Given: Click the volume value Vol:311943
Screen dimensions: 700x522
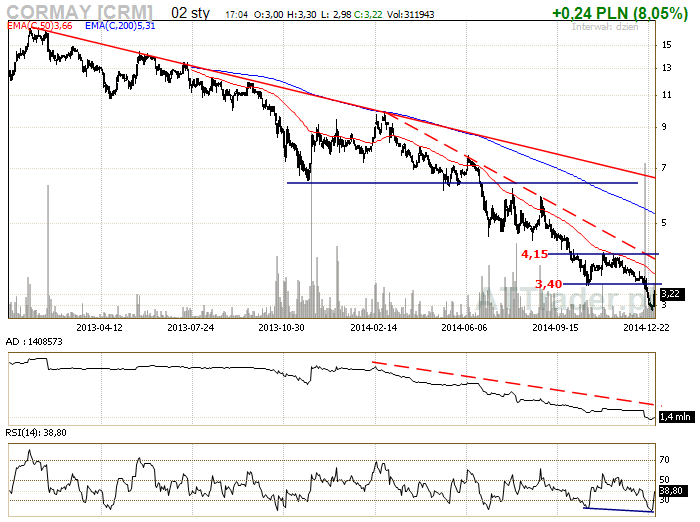Looking at the screenshot, I should tap(410, 15).
